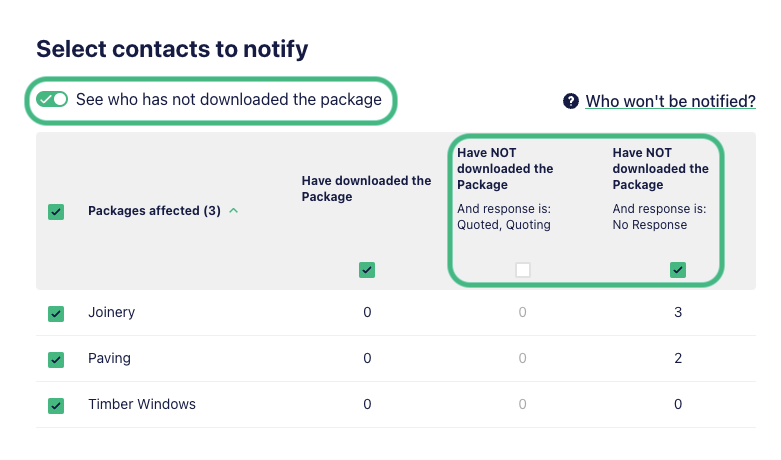Click the Paving row label
The height and width of the screenshot is (460, 781).
click(x=110, y=358)
